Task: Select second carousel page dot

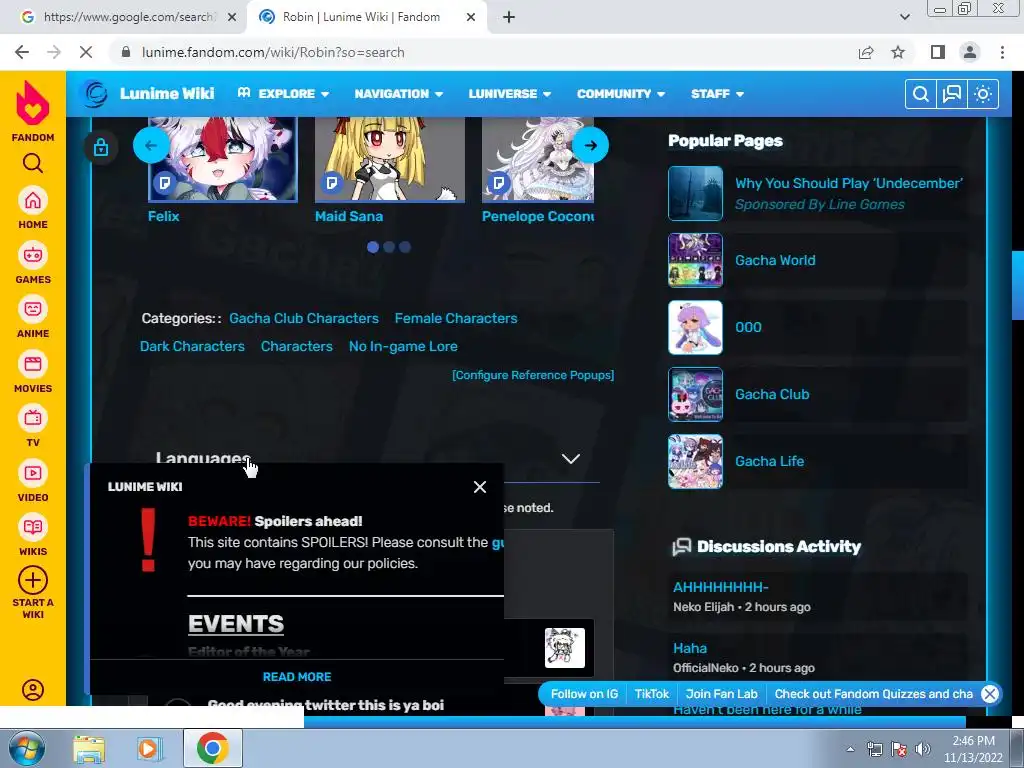Action: 389,247
